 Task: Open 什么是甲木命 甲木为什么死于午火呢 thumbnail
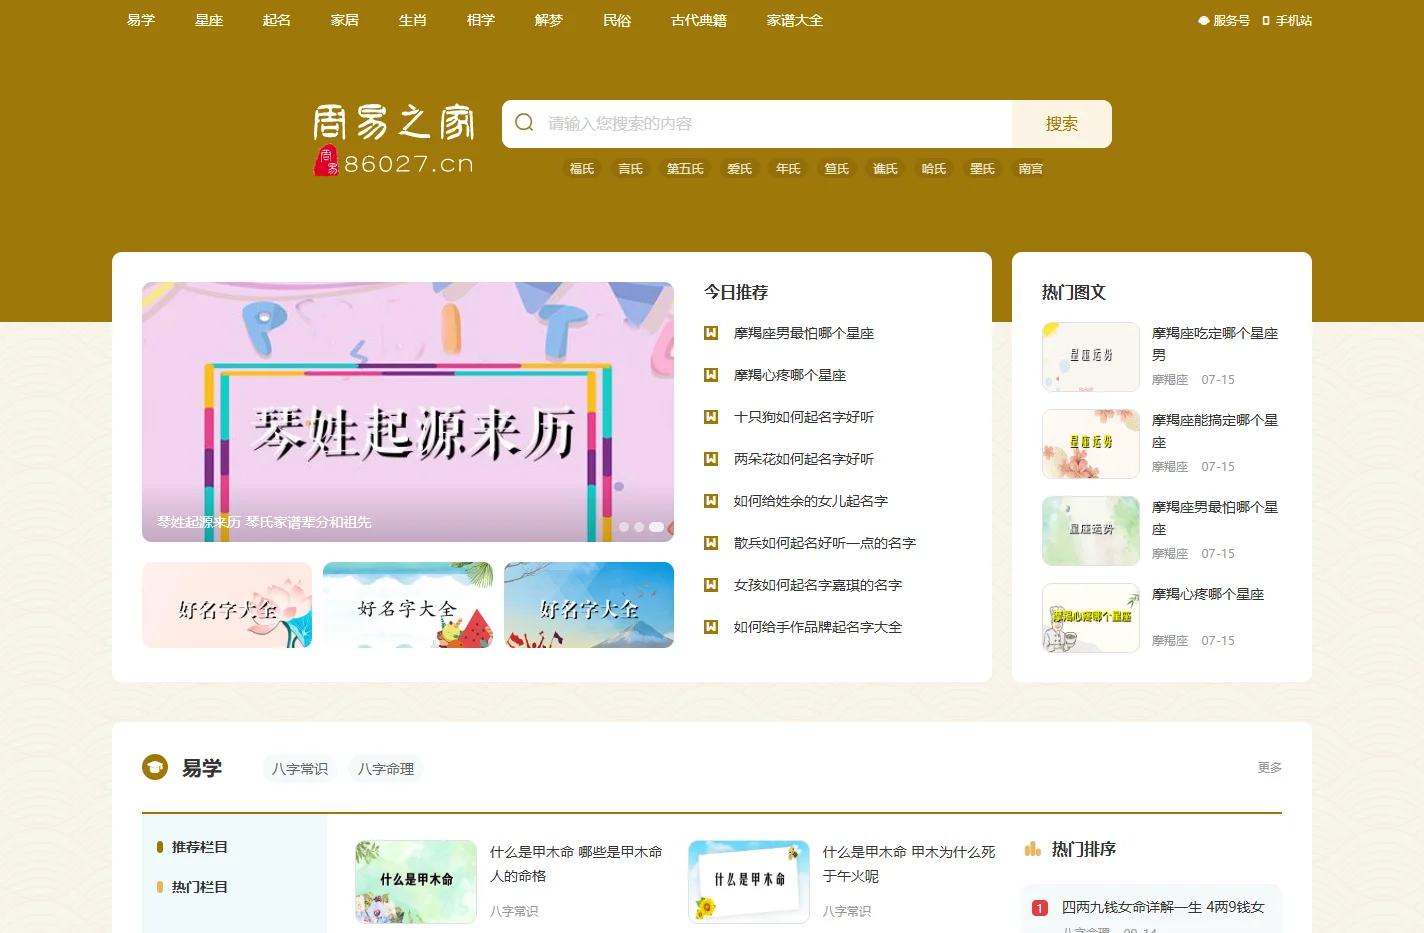(749, 882)
